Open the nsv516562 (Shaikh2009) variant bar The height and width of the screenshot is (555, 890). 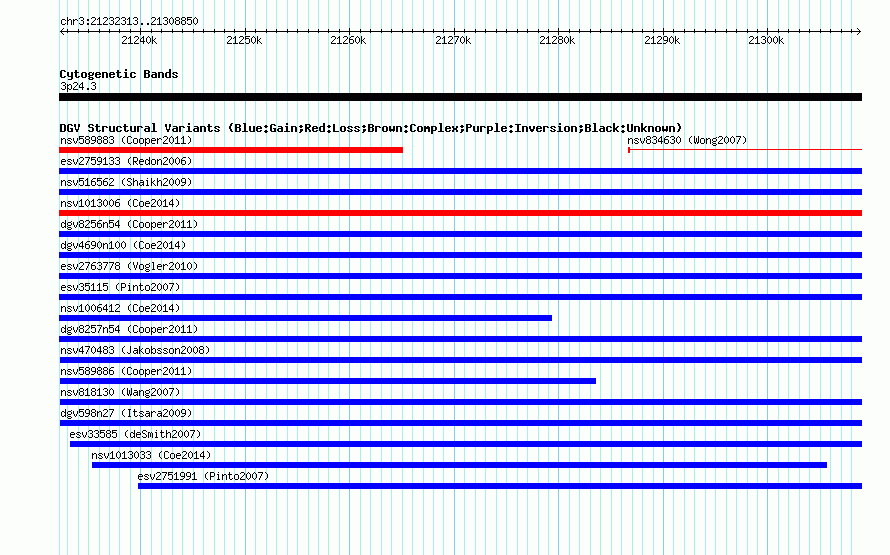[x=460, y=192]
